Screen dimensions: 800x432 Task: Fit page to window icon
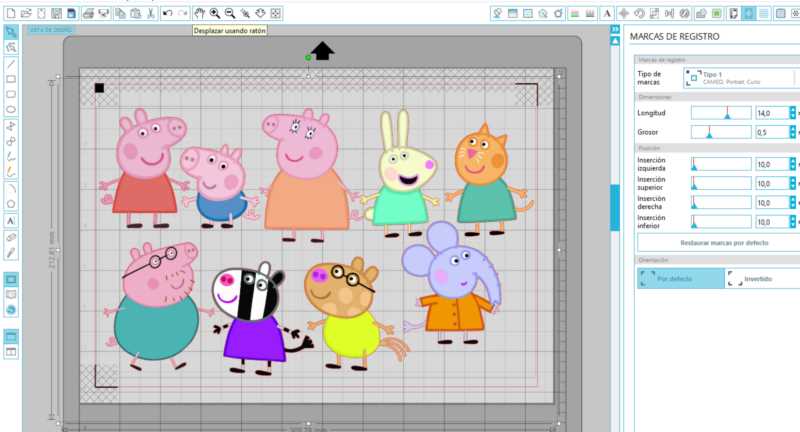pos(276,13)
